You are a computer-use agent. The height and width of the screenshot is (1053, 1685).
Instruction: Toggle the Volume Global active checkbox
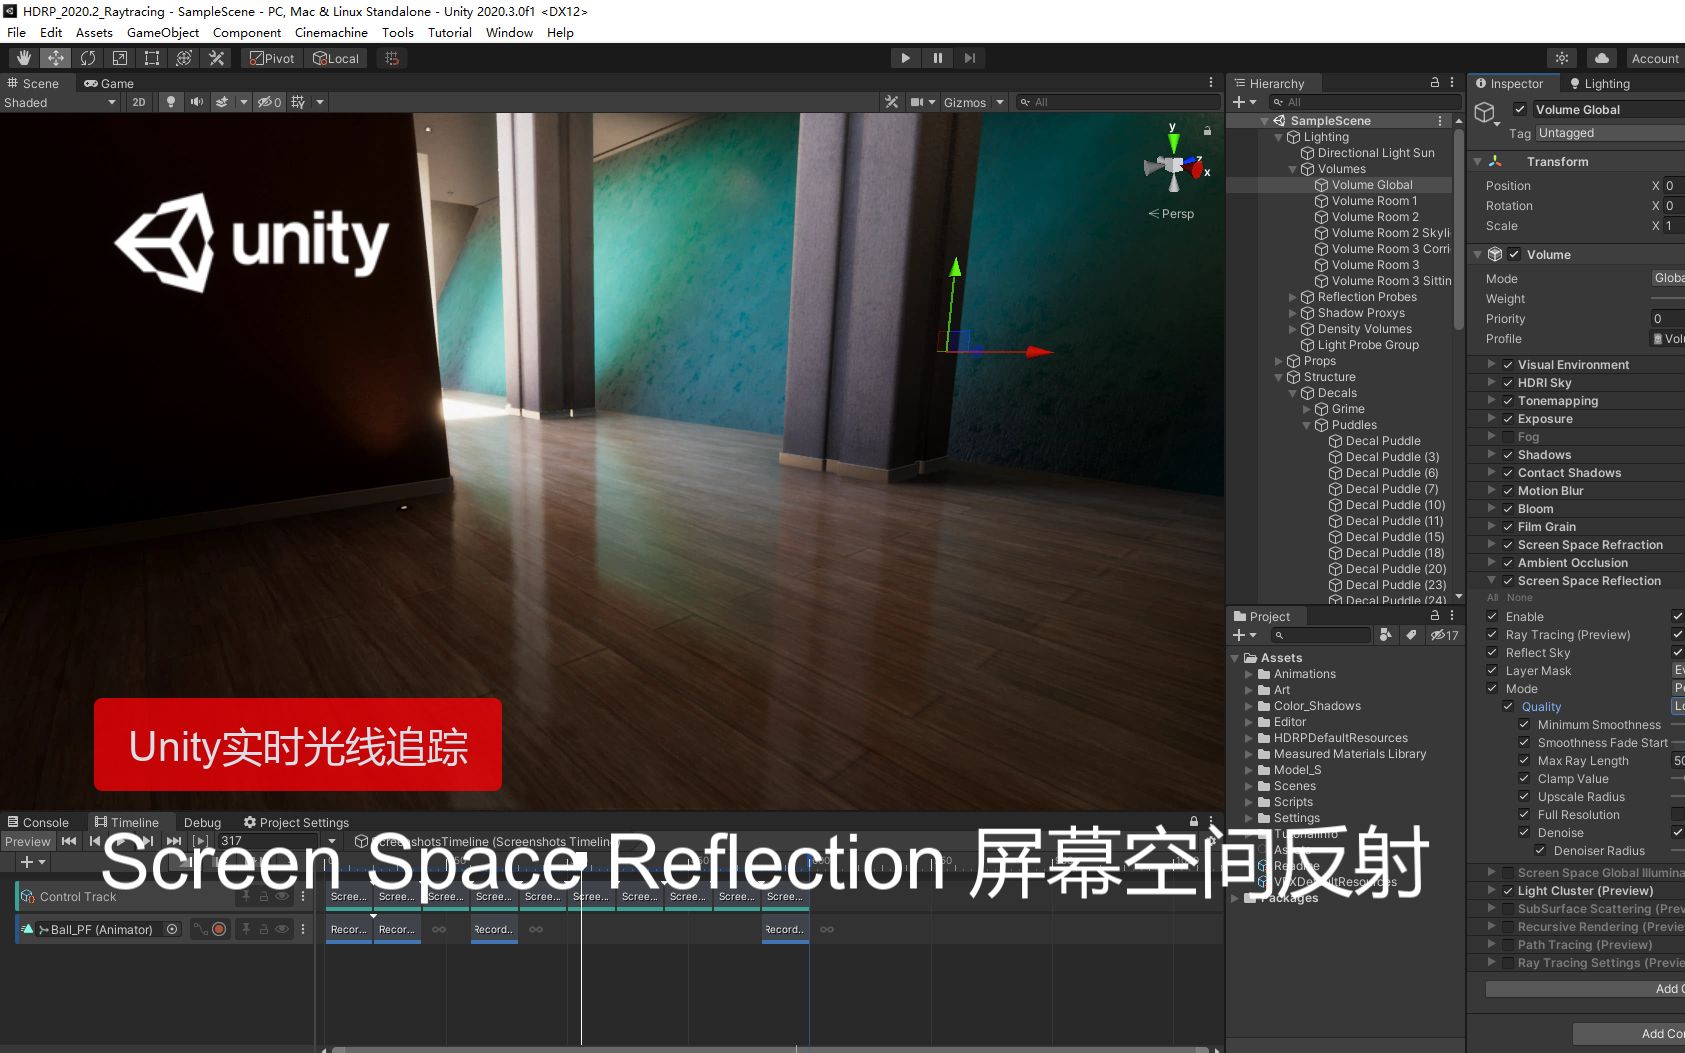pyautogui.click(x=1520, y=109)
